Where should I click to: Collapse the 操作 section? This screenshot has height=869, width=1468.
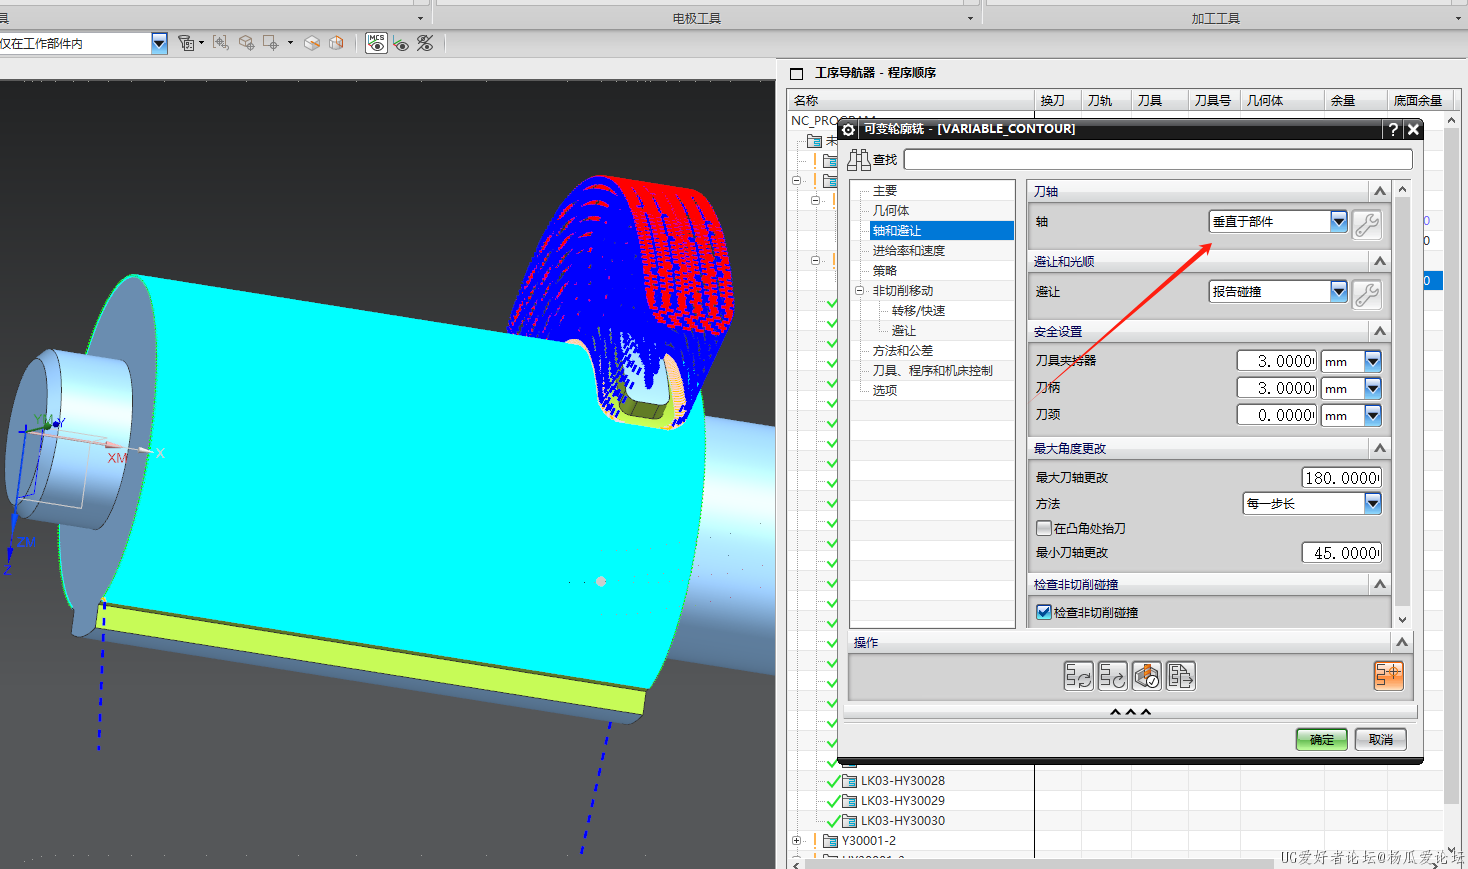click(1402, 642)
